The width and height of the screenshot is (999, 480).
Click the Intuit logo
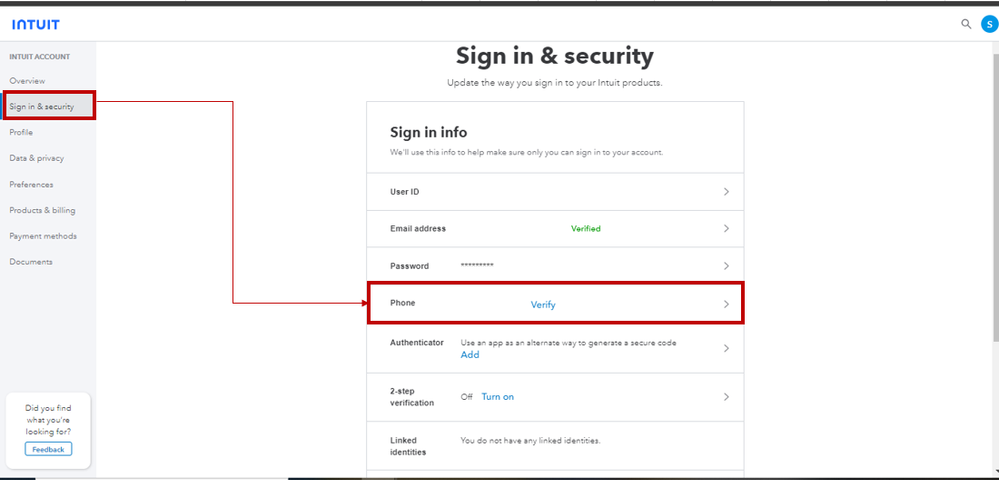[x=36, y=25]
